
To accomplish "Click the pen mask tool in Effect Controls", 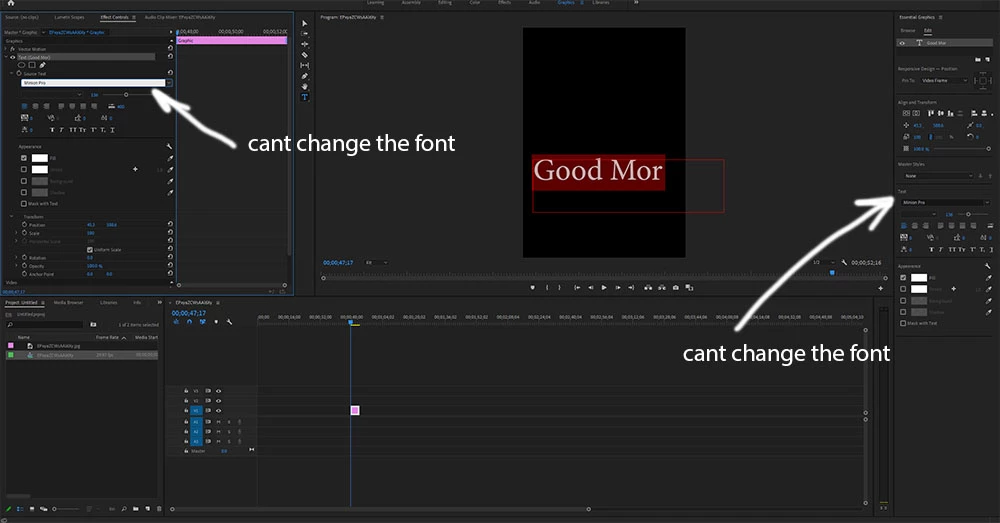I will (x=43, y=65).
